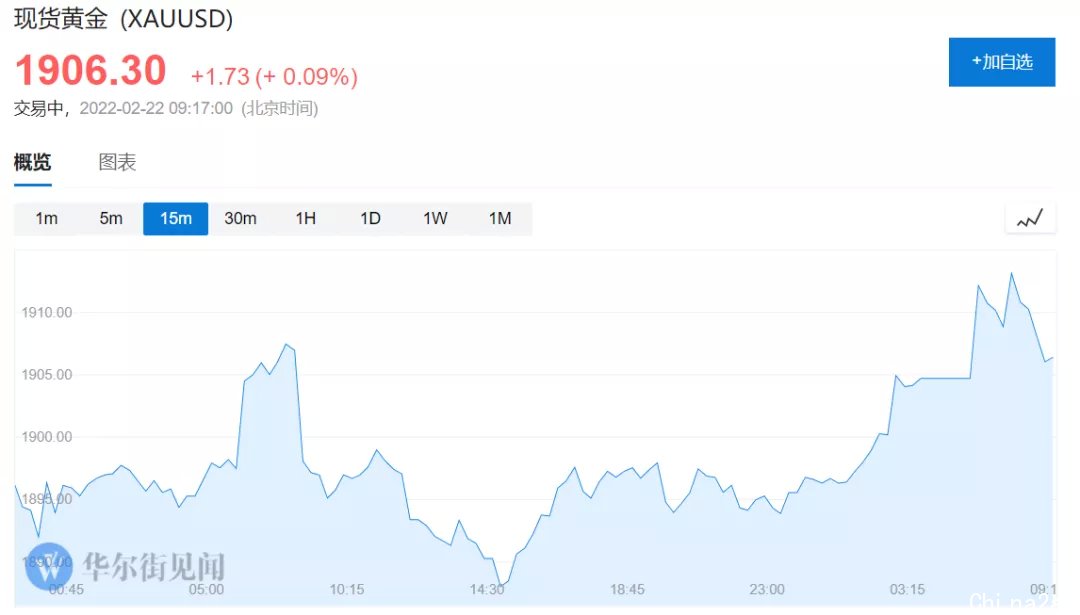The image size is (1080, 615).
Task: Select the 1H chart interval
Action: point(305,218)
